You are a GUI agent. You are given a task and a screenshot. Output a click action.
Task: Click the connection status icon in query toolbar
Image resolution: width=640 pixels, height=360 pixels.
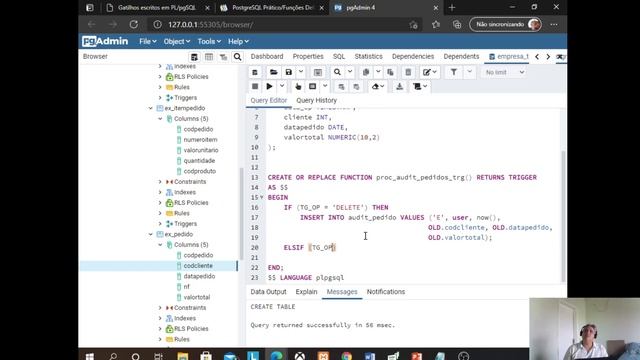[255, 72]
